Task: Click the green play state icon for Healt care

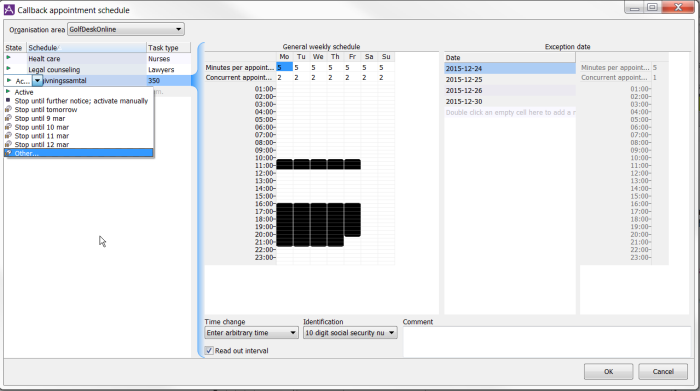Action: pyautogui.click(x=8, y=58)
